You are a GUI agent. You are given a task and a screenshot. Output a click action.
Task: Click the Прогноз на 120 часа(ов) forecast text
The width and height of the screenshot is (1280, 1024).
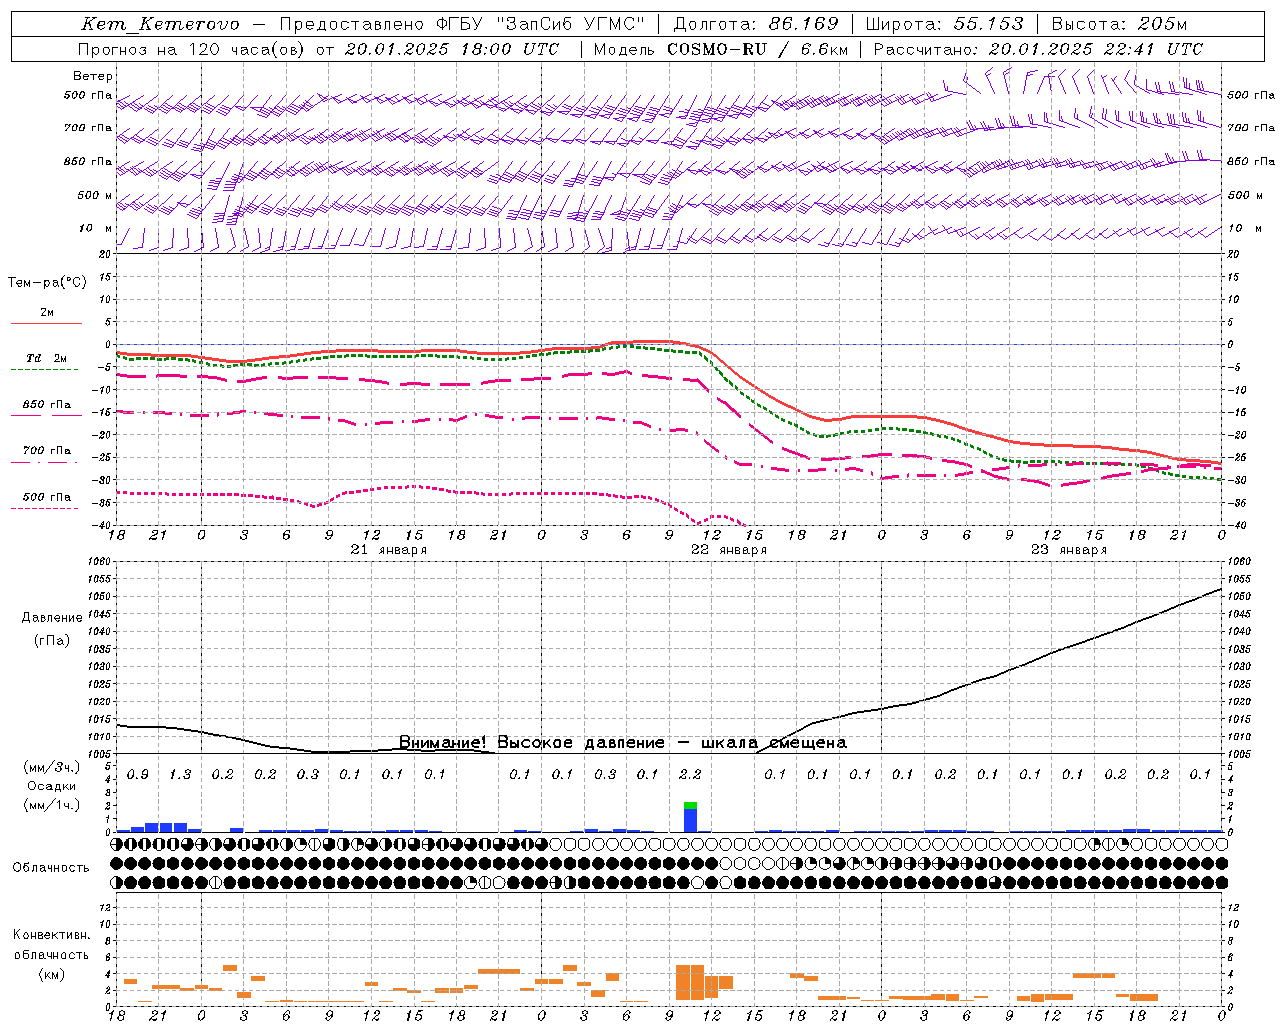point(192,49)
